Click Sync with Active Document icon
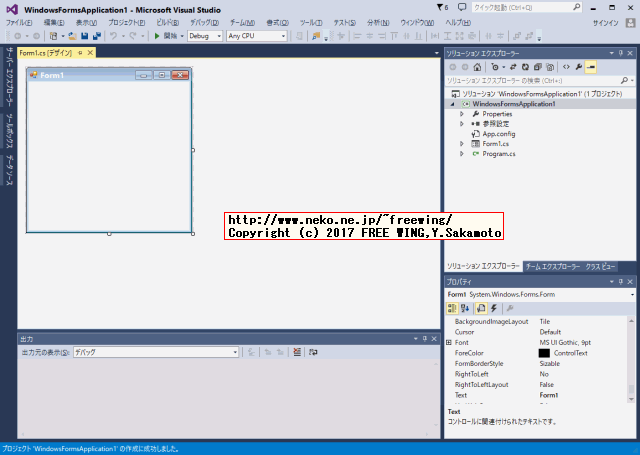 pyautogui.click(x=513, y=67)
